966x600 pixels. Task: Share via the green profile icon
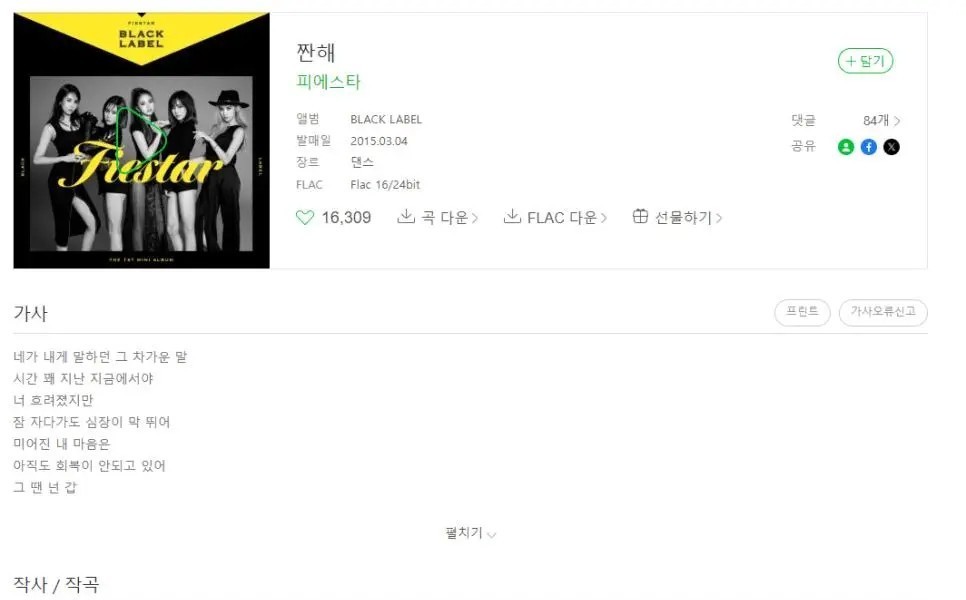pos(846,147)
